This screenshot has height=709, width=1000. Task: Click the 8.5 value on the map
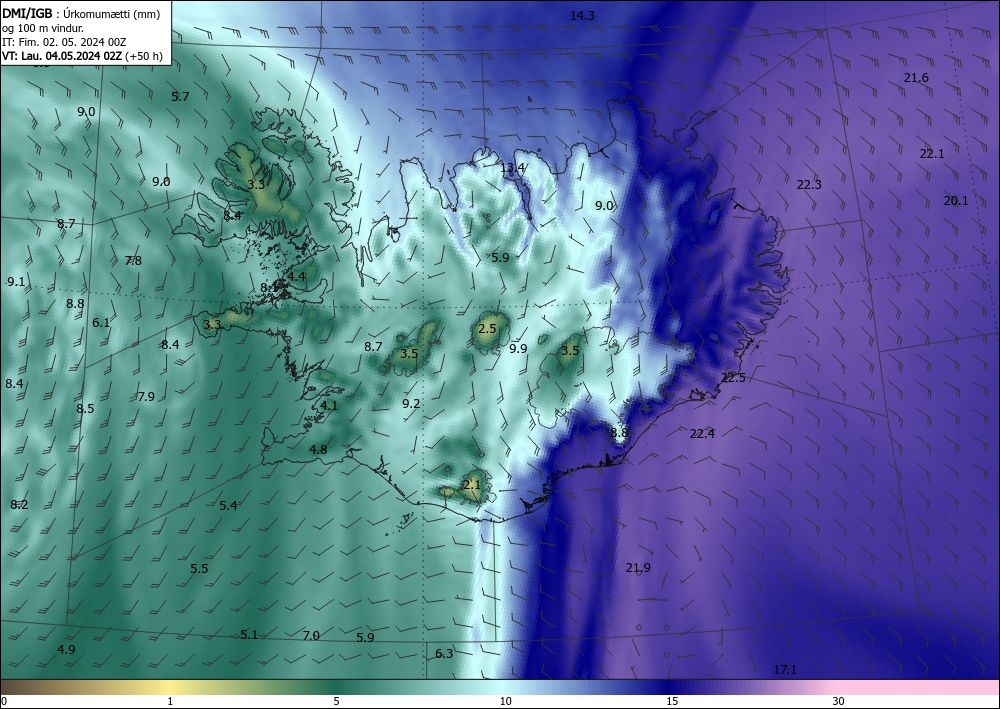(x=85, y=409)
